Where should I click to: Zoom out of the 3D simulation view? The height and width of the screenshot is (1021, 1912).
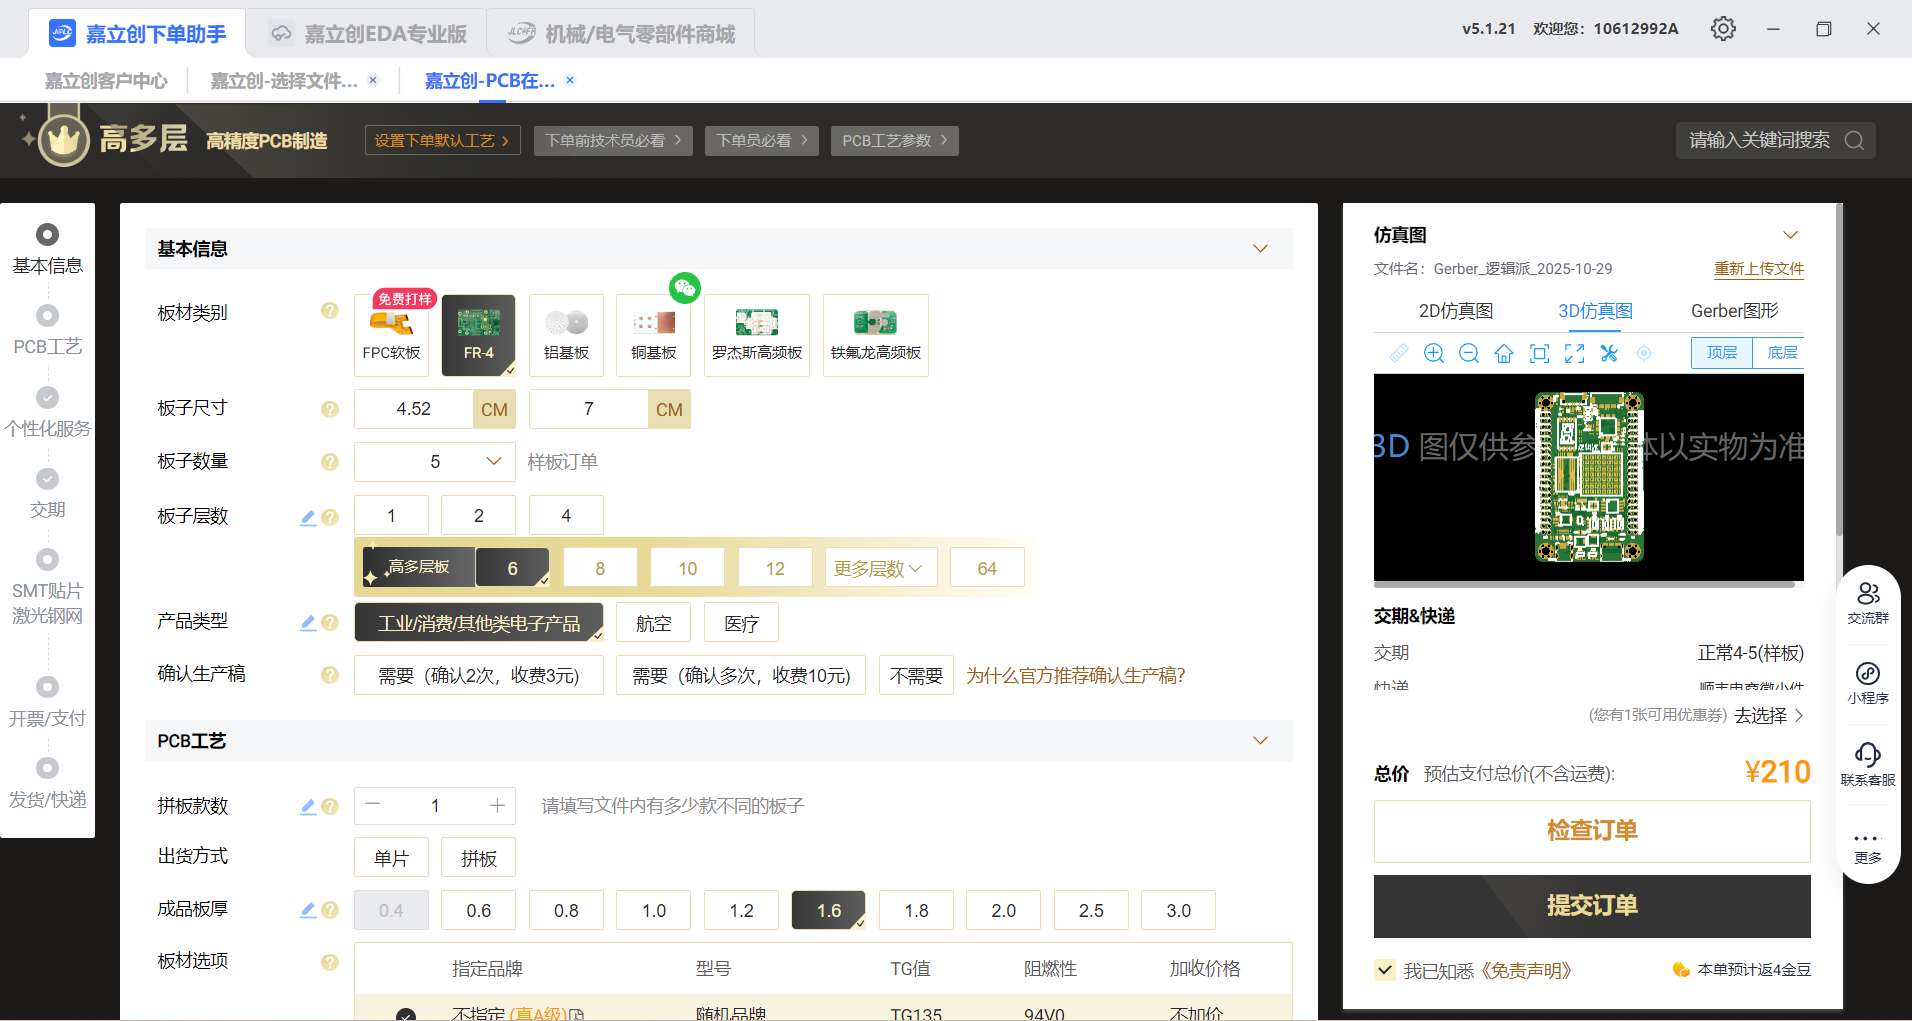[x=1469, y=353]
